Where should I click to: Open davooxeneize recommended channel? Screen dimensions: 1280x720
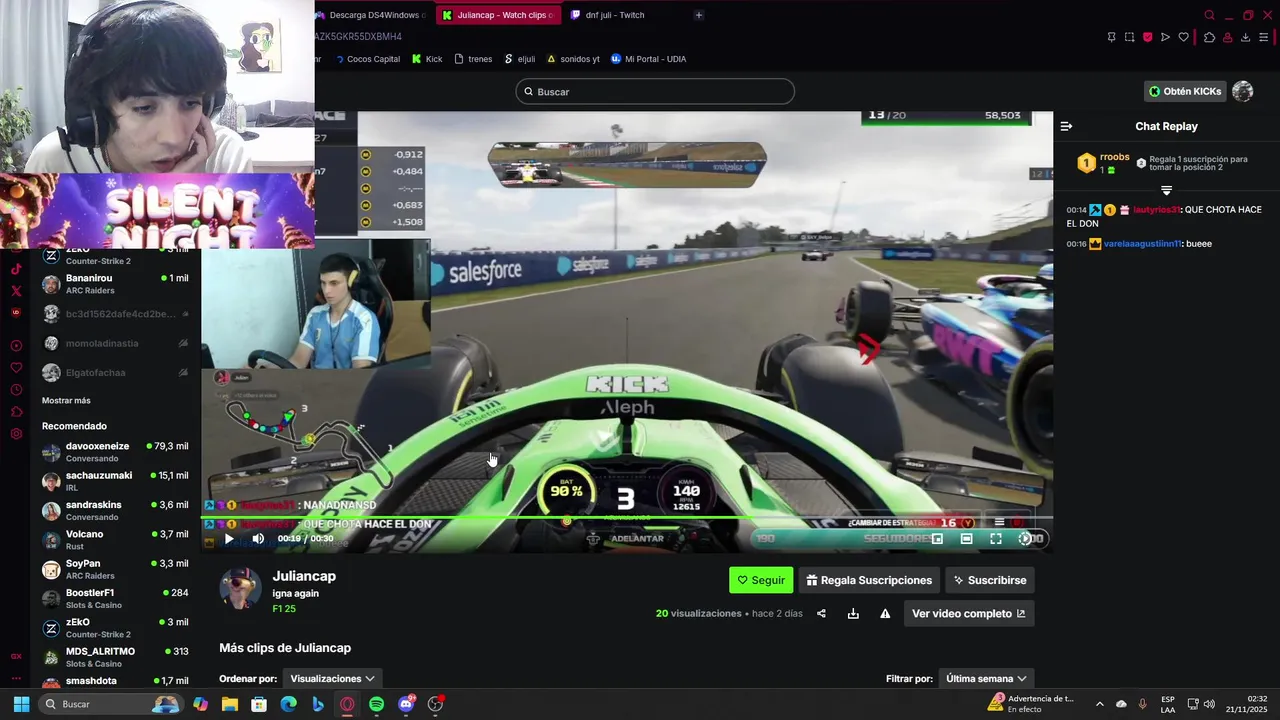pos(115,452)
